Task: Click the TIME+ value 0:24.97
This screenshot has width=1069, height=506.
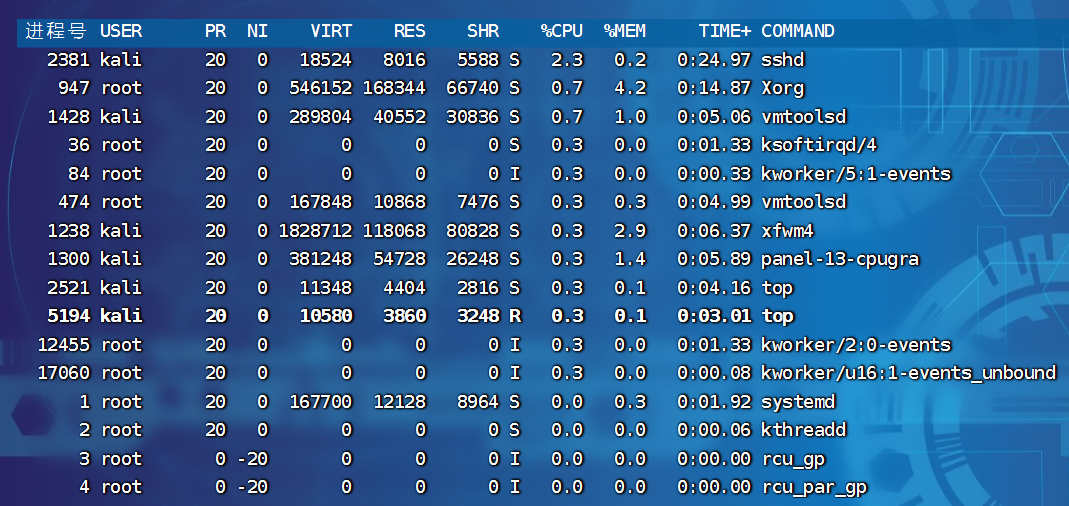Action: click(x=714, y=59)
